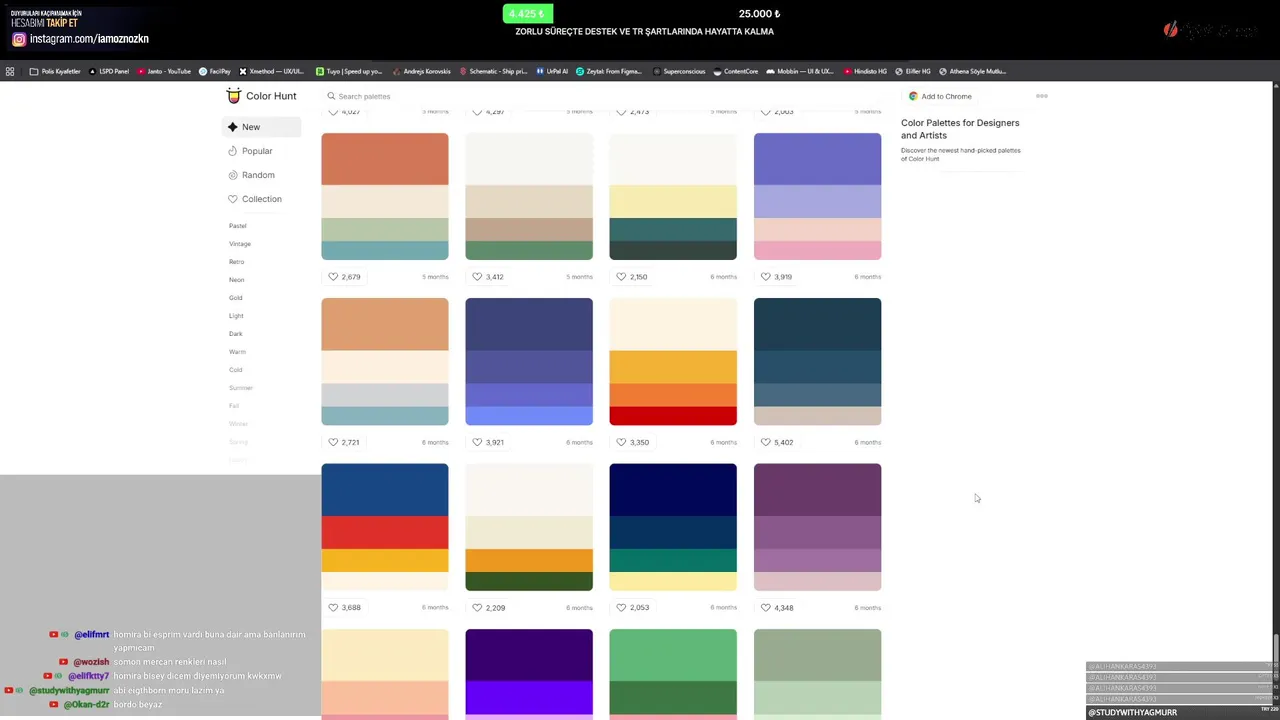Open the Andrejs Korovskis bookmark

[421, 71]
